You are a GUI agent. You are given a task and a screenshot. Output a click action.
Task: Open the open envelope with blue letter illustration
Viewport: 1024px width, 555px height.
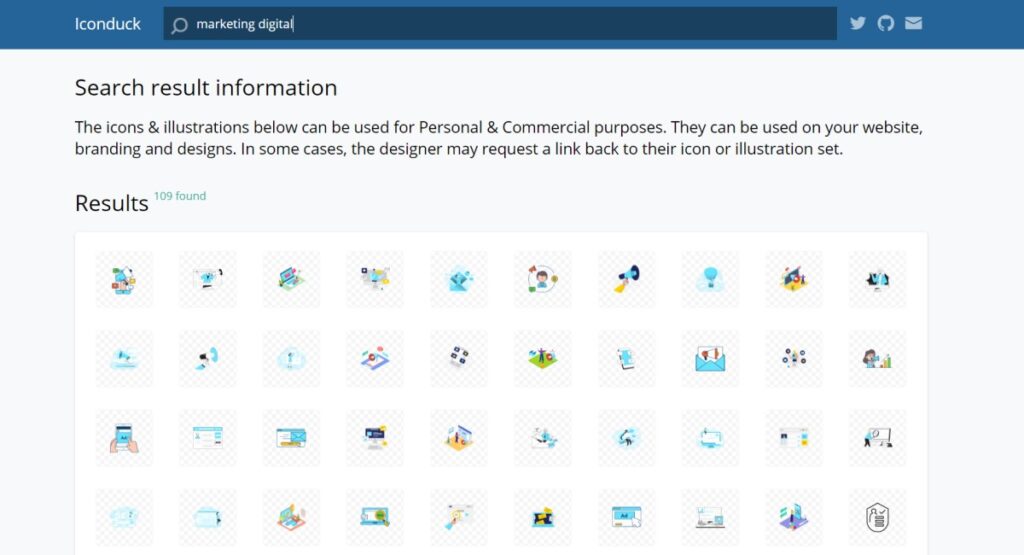[459, 279]
